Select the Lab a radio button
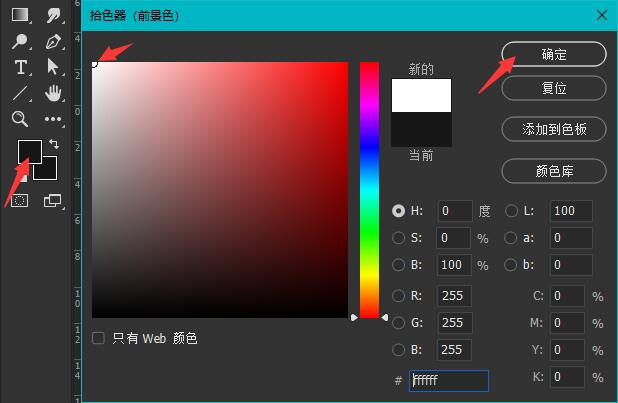 pyautogui.click(x=510, y=238)
